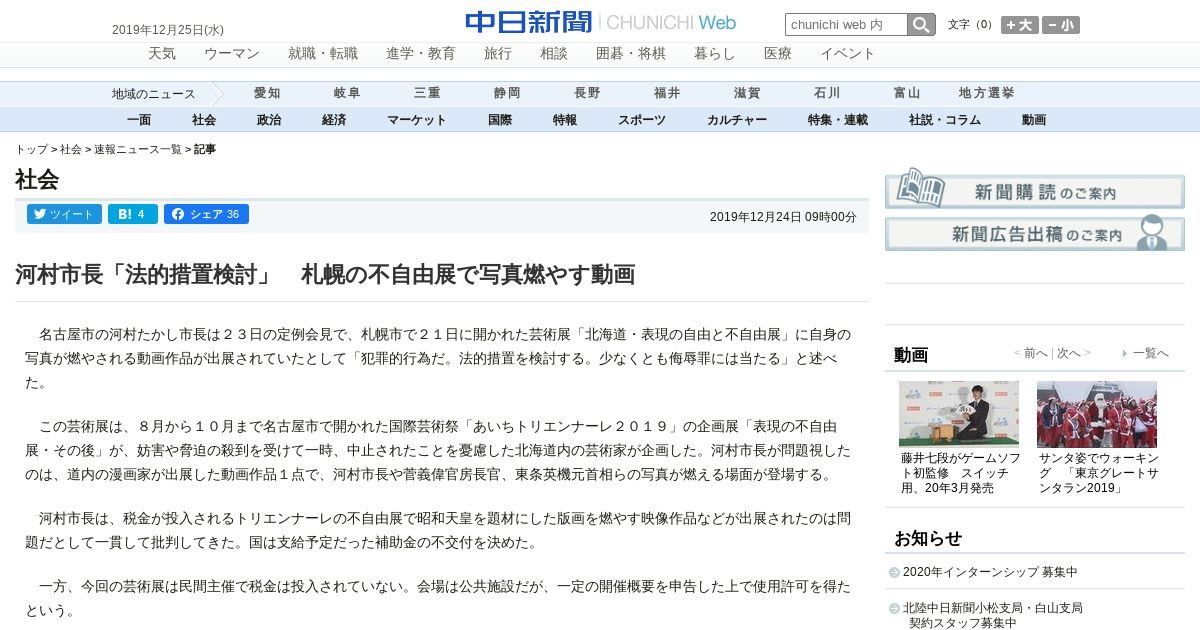Open Santa walking video thumbnail
Screen dimensions: 1200x630
(x=1097, y=413)
